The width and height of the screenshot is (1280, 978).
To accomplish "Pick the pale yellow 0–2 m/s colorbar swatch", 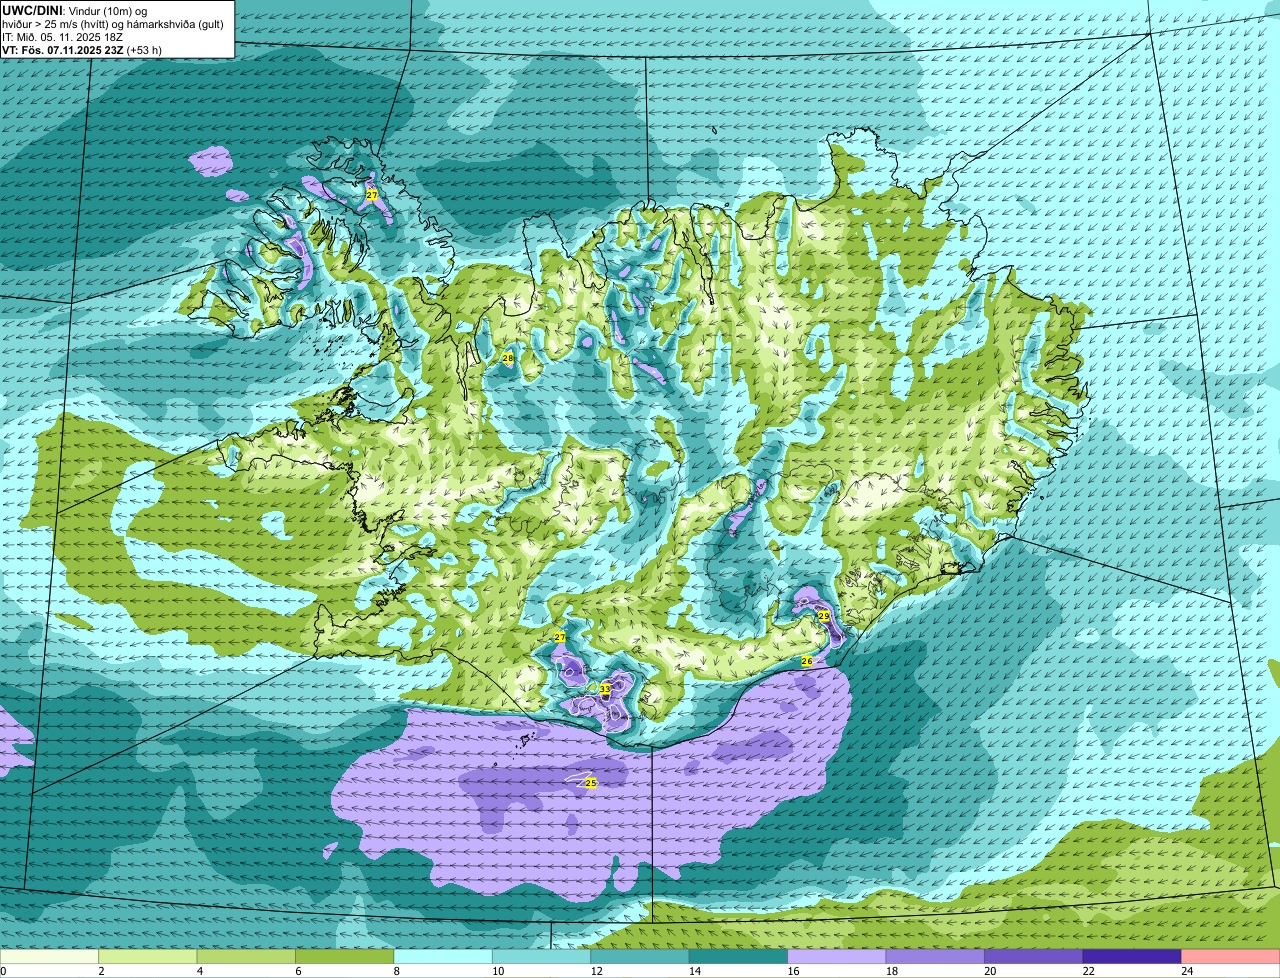I will 50,957.
